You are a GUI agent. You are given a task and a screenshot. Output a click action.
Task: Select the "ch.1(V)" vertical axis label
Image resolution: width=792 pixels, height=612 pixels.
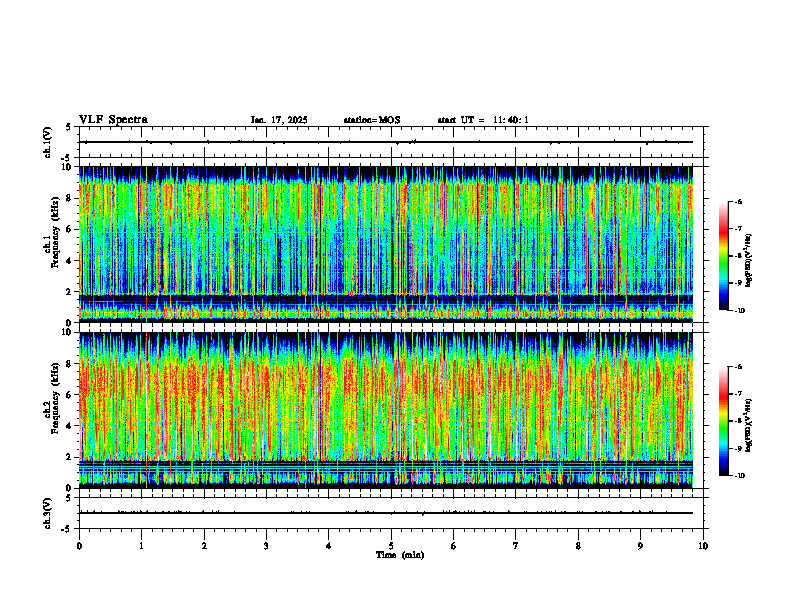click(48, 142)
